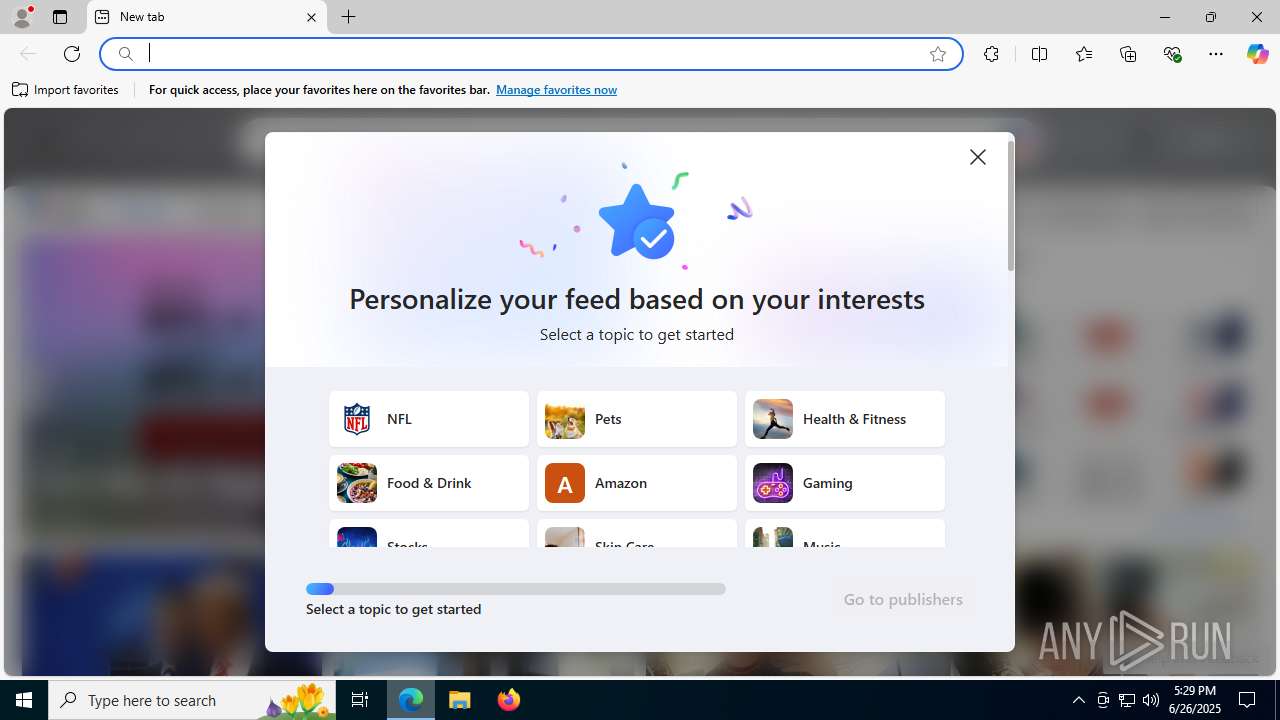Click Go to publishers button
Screen dimensions: 1280x720
903,600
